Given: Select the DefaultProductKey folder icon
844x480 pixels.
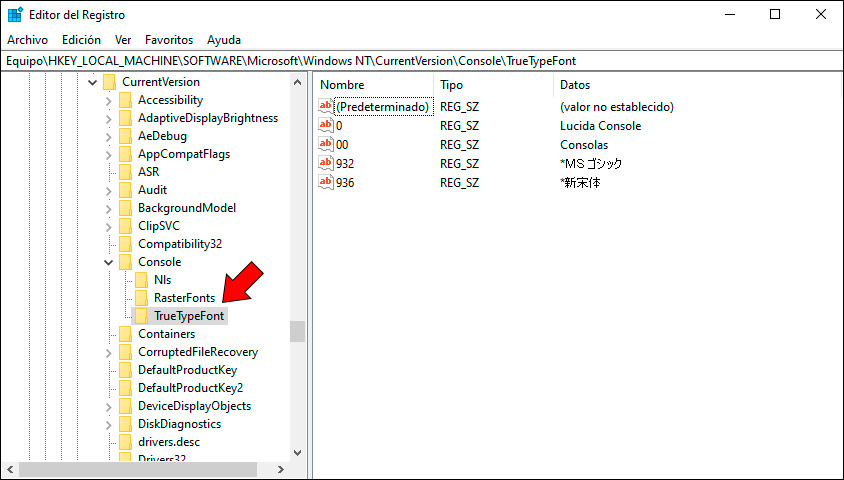Looking at the screenshot, I should [125, 370].
